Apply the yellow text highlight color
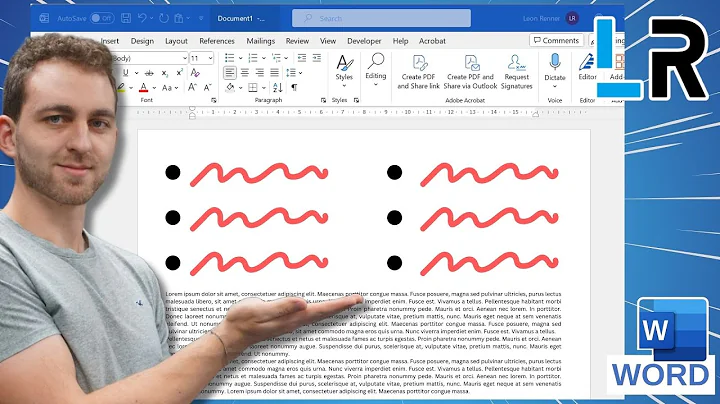 (121, 87)
